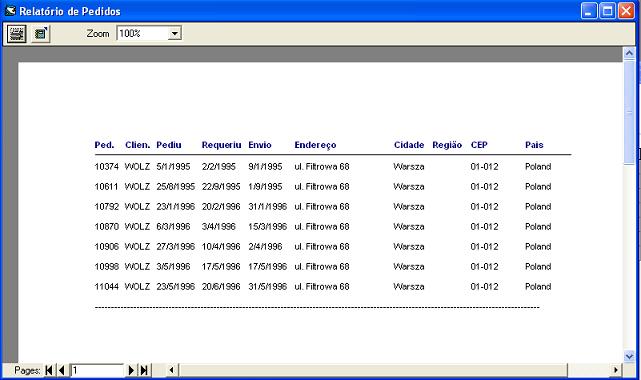Click the Relatório de Pedidos title icon
Viewport: 641px width, 380px height.
[10, 11]
